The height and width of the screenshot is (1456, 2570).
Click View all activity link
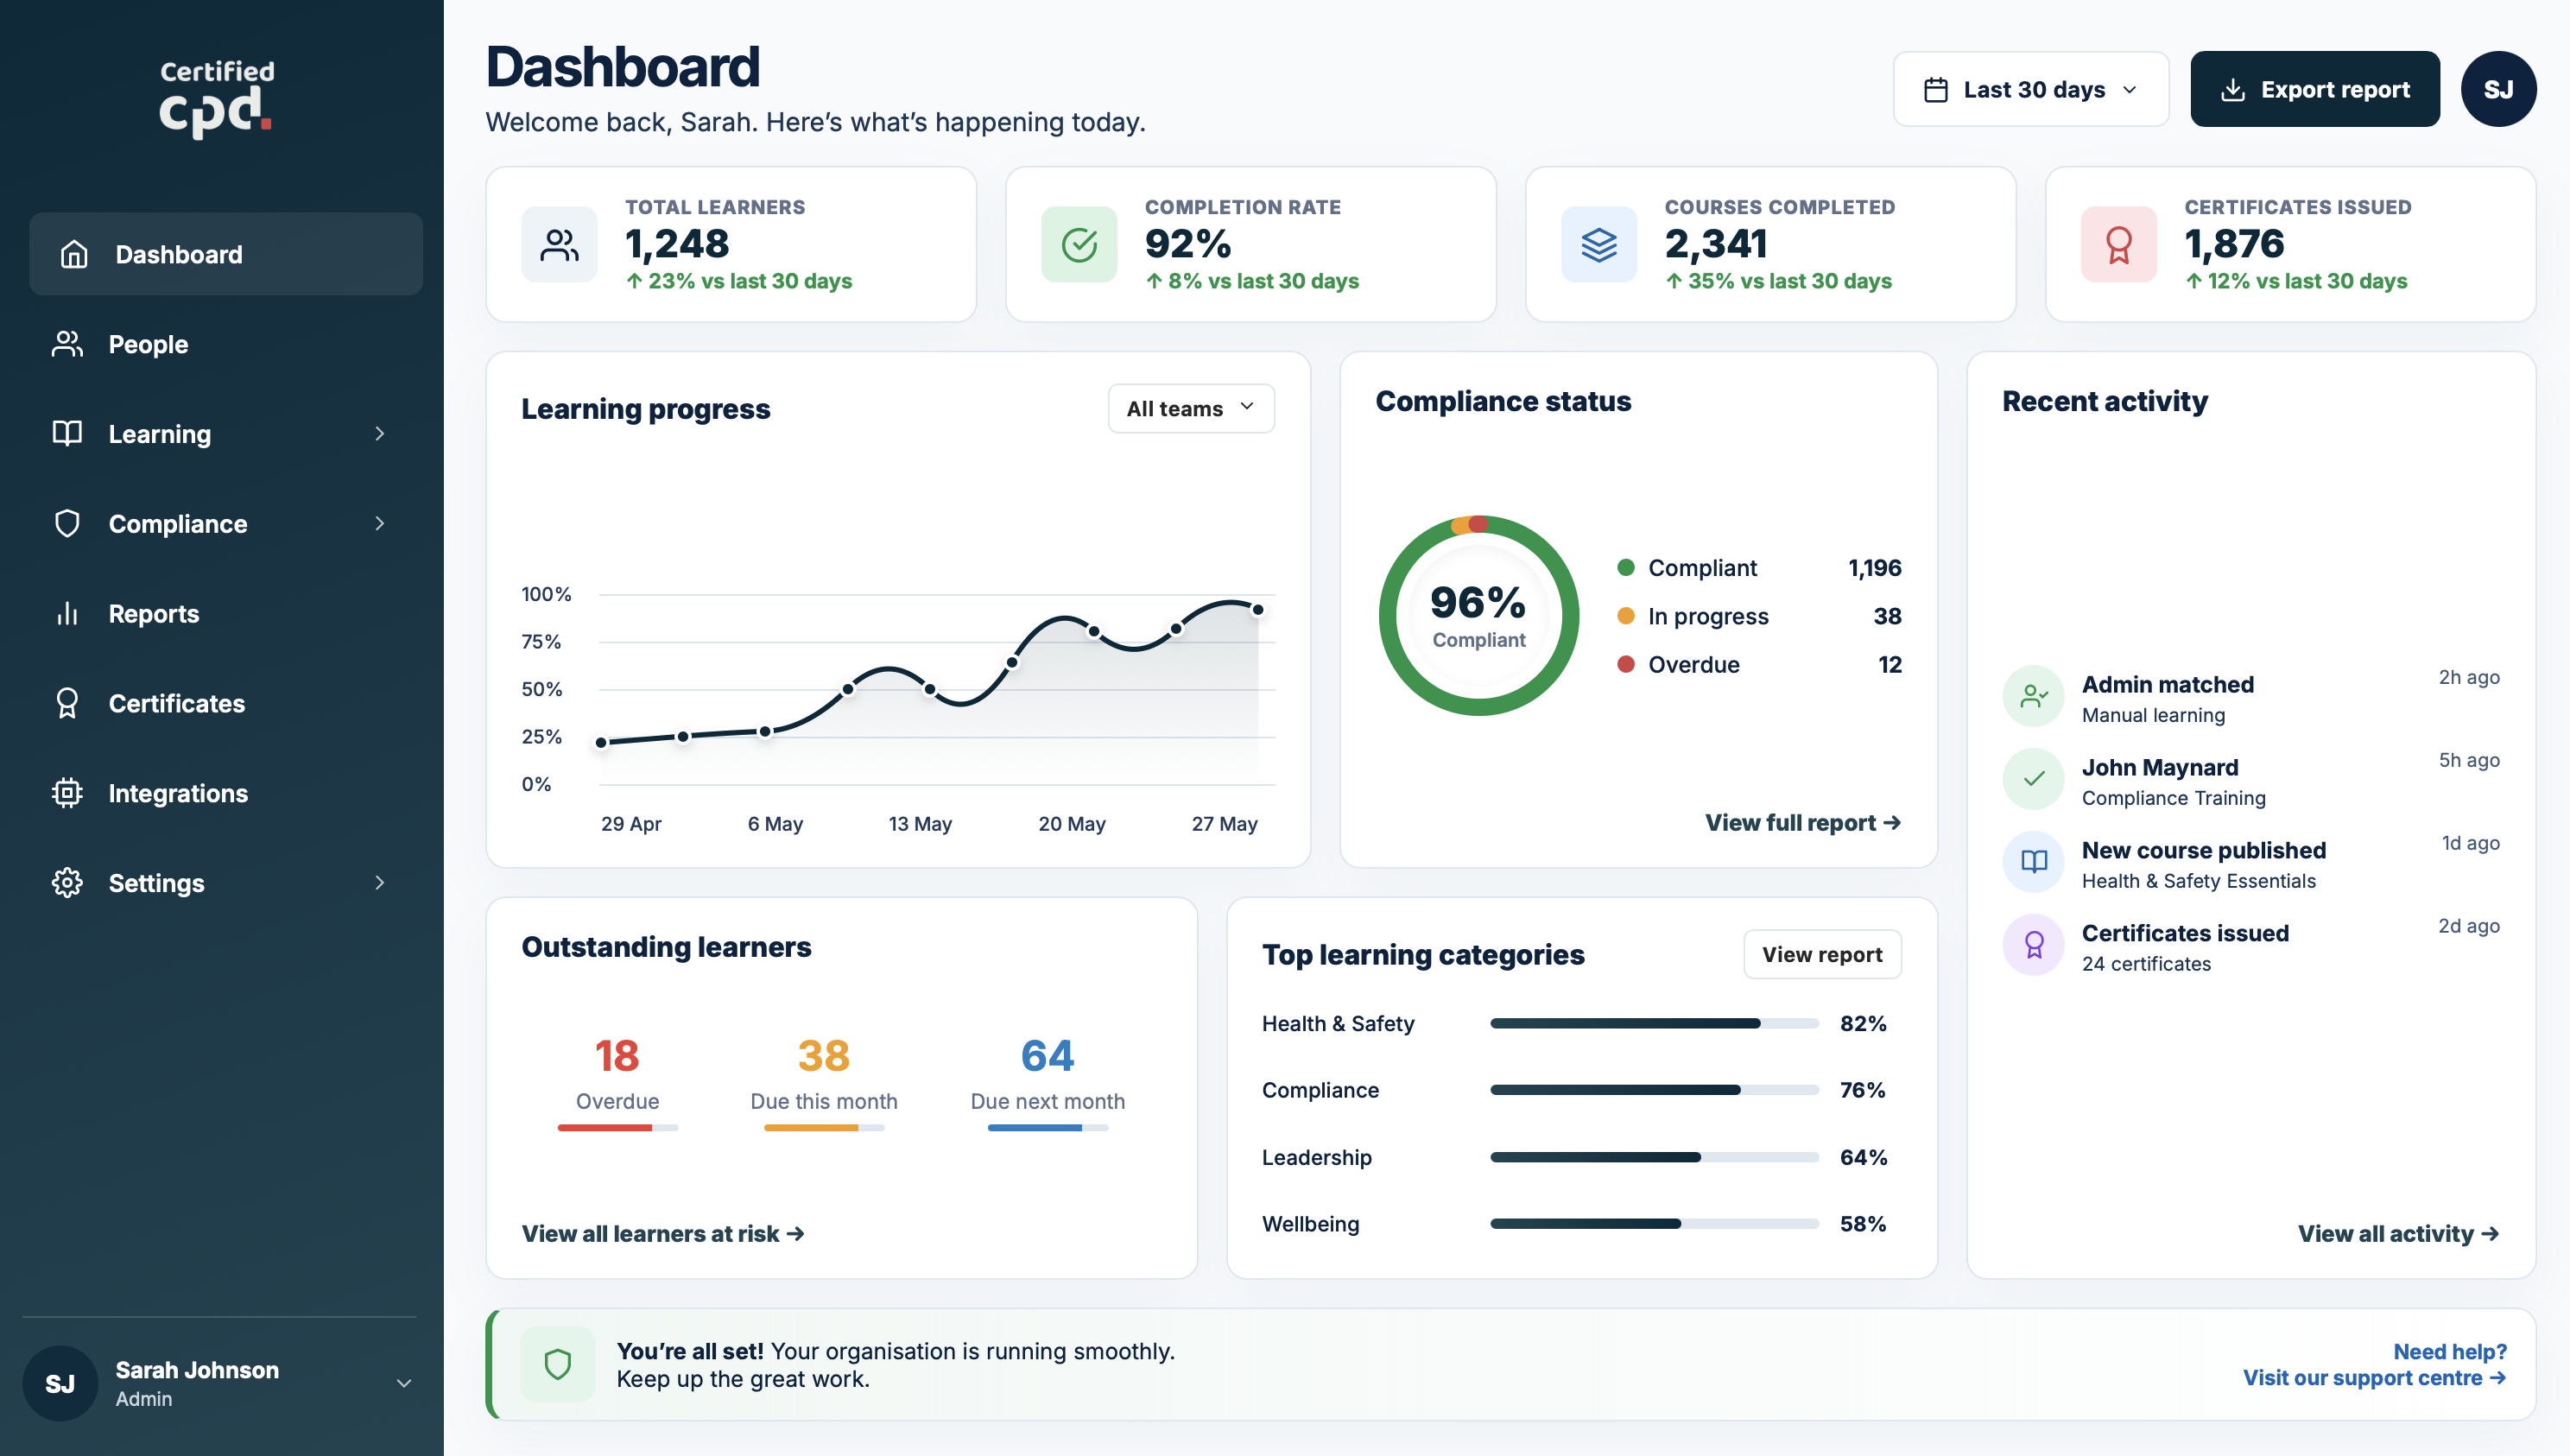pos(2398,1234)
